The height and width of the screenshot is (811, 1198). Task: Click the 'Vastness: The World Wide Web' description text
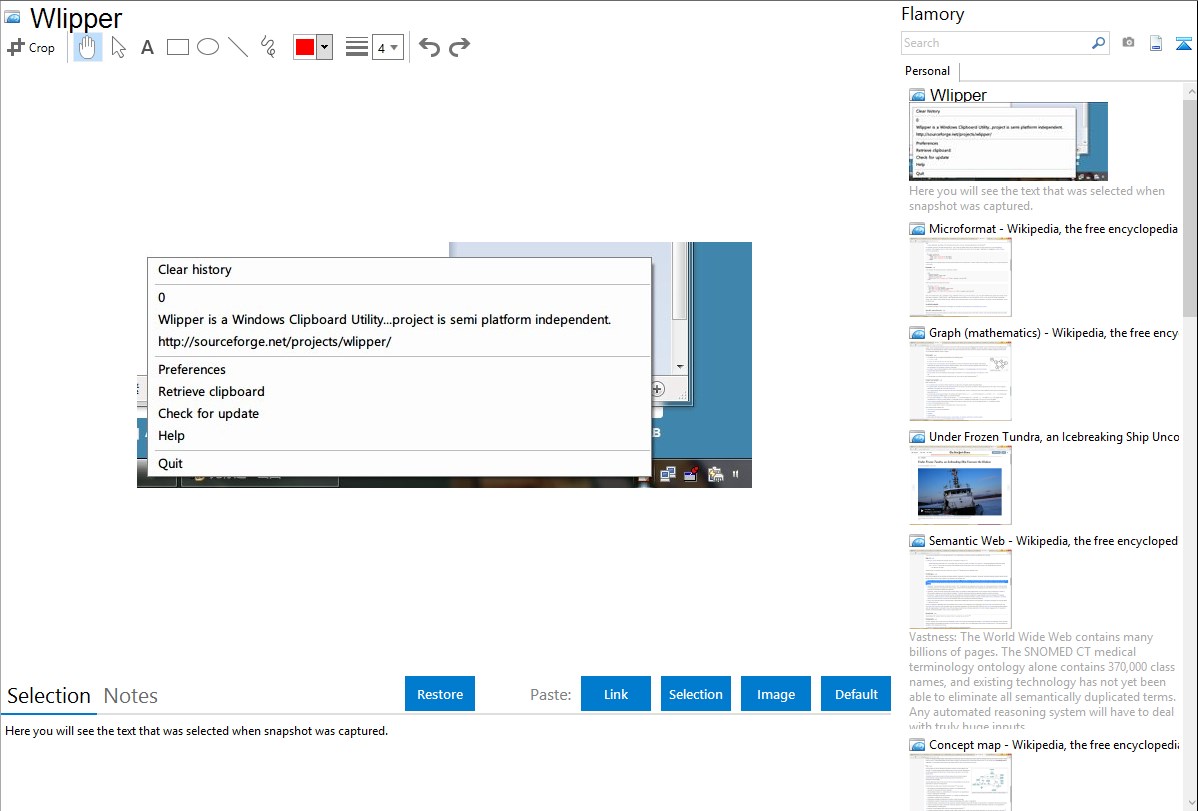click(1042, 682)
